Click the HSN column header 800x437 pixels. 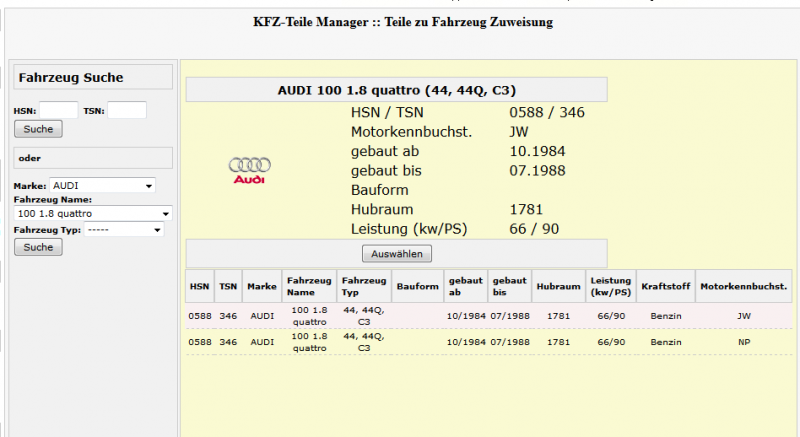pyautogui.click(x=199, y=286)
